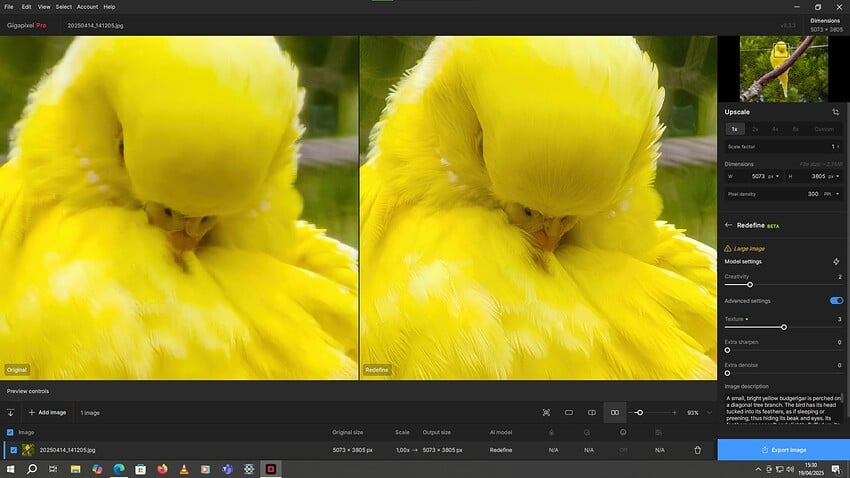Click the preview zoom slider handle
Image resolution: width=850 pixels, height=478 pixels.
tap(640, 413)
